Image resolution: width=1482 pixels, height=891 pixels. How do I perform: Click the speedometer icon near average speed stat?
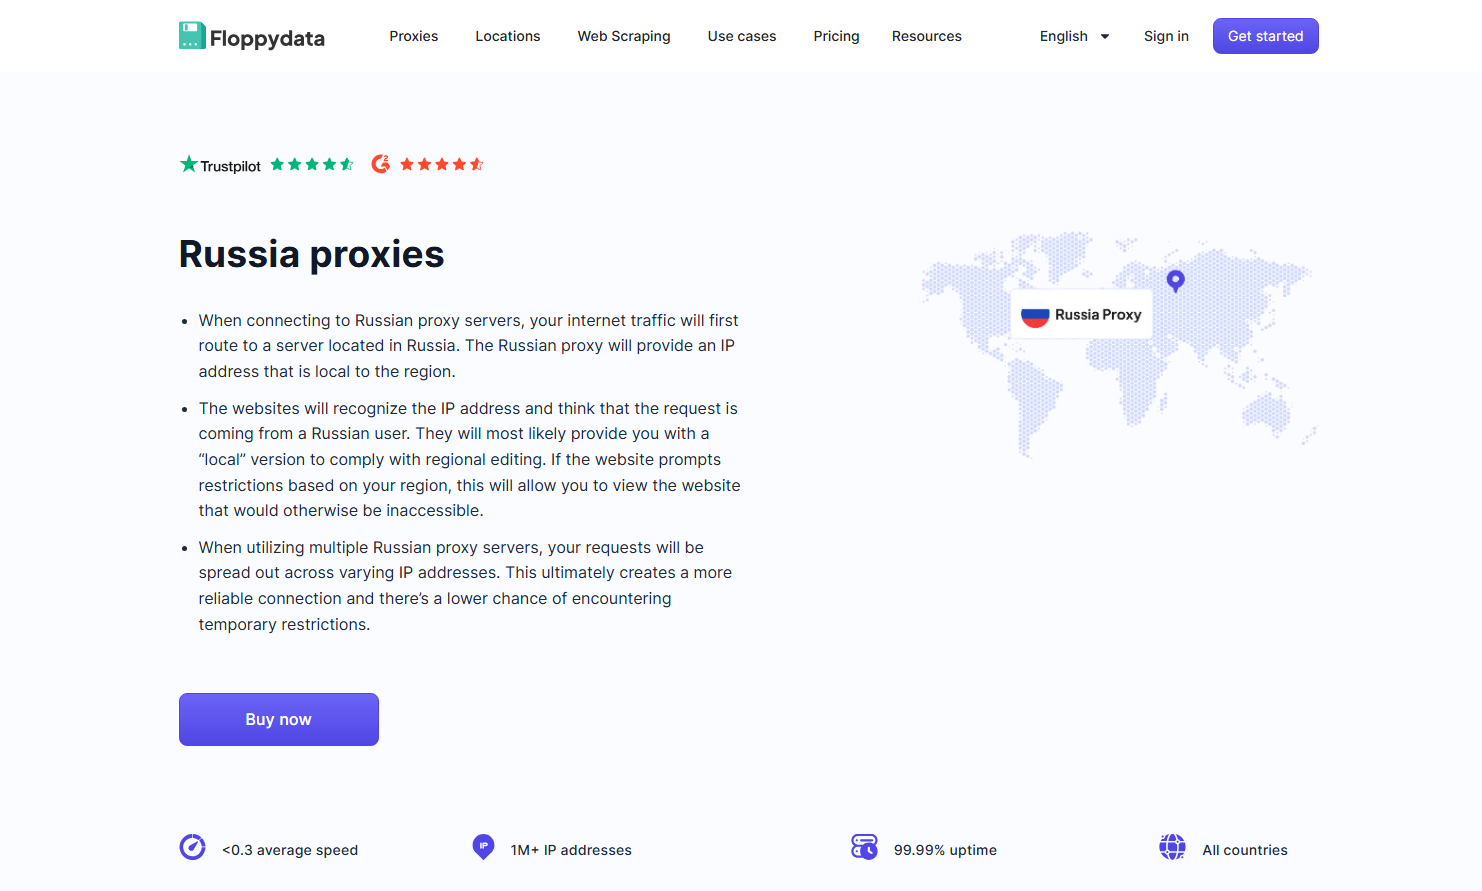(192, 848)
